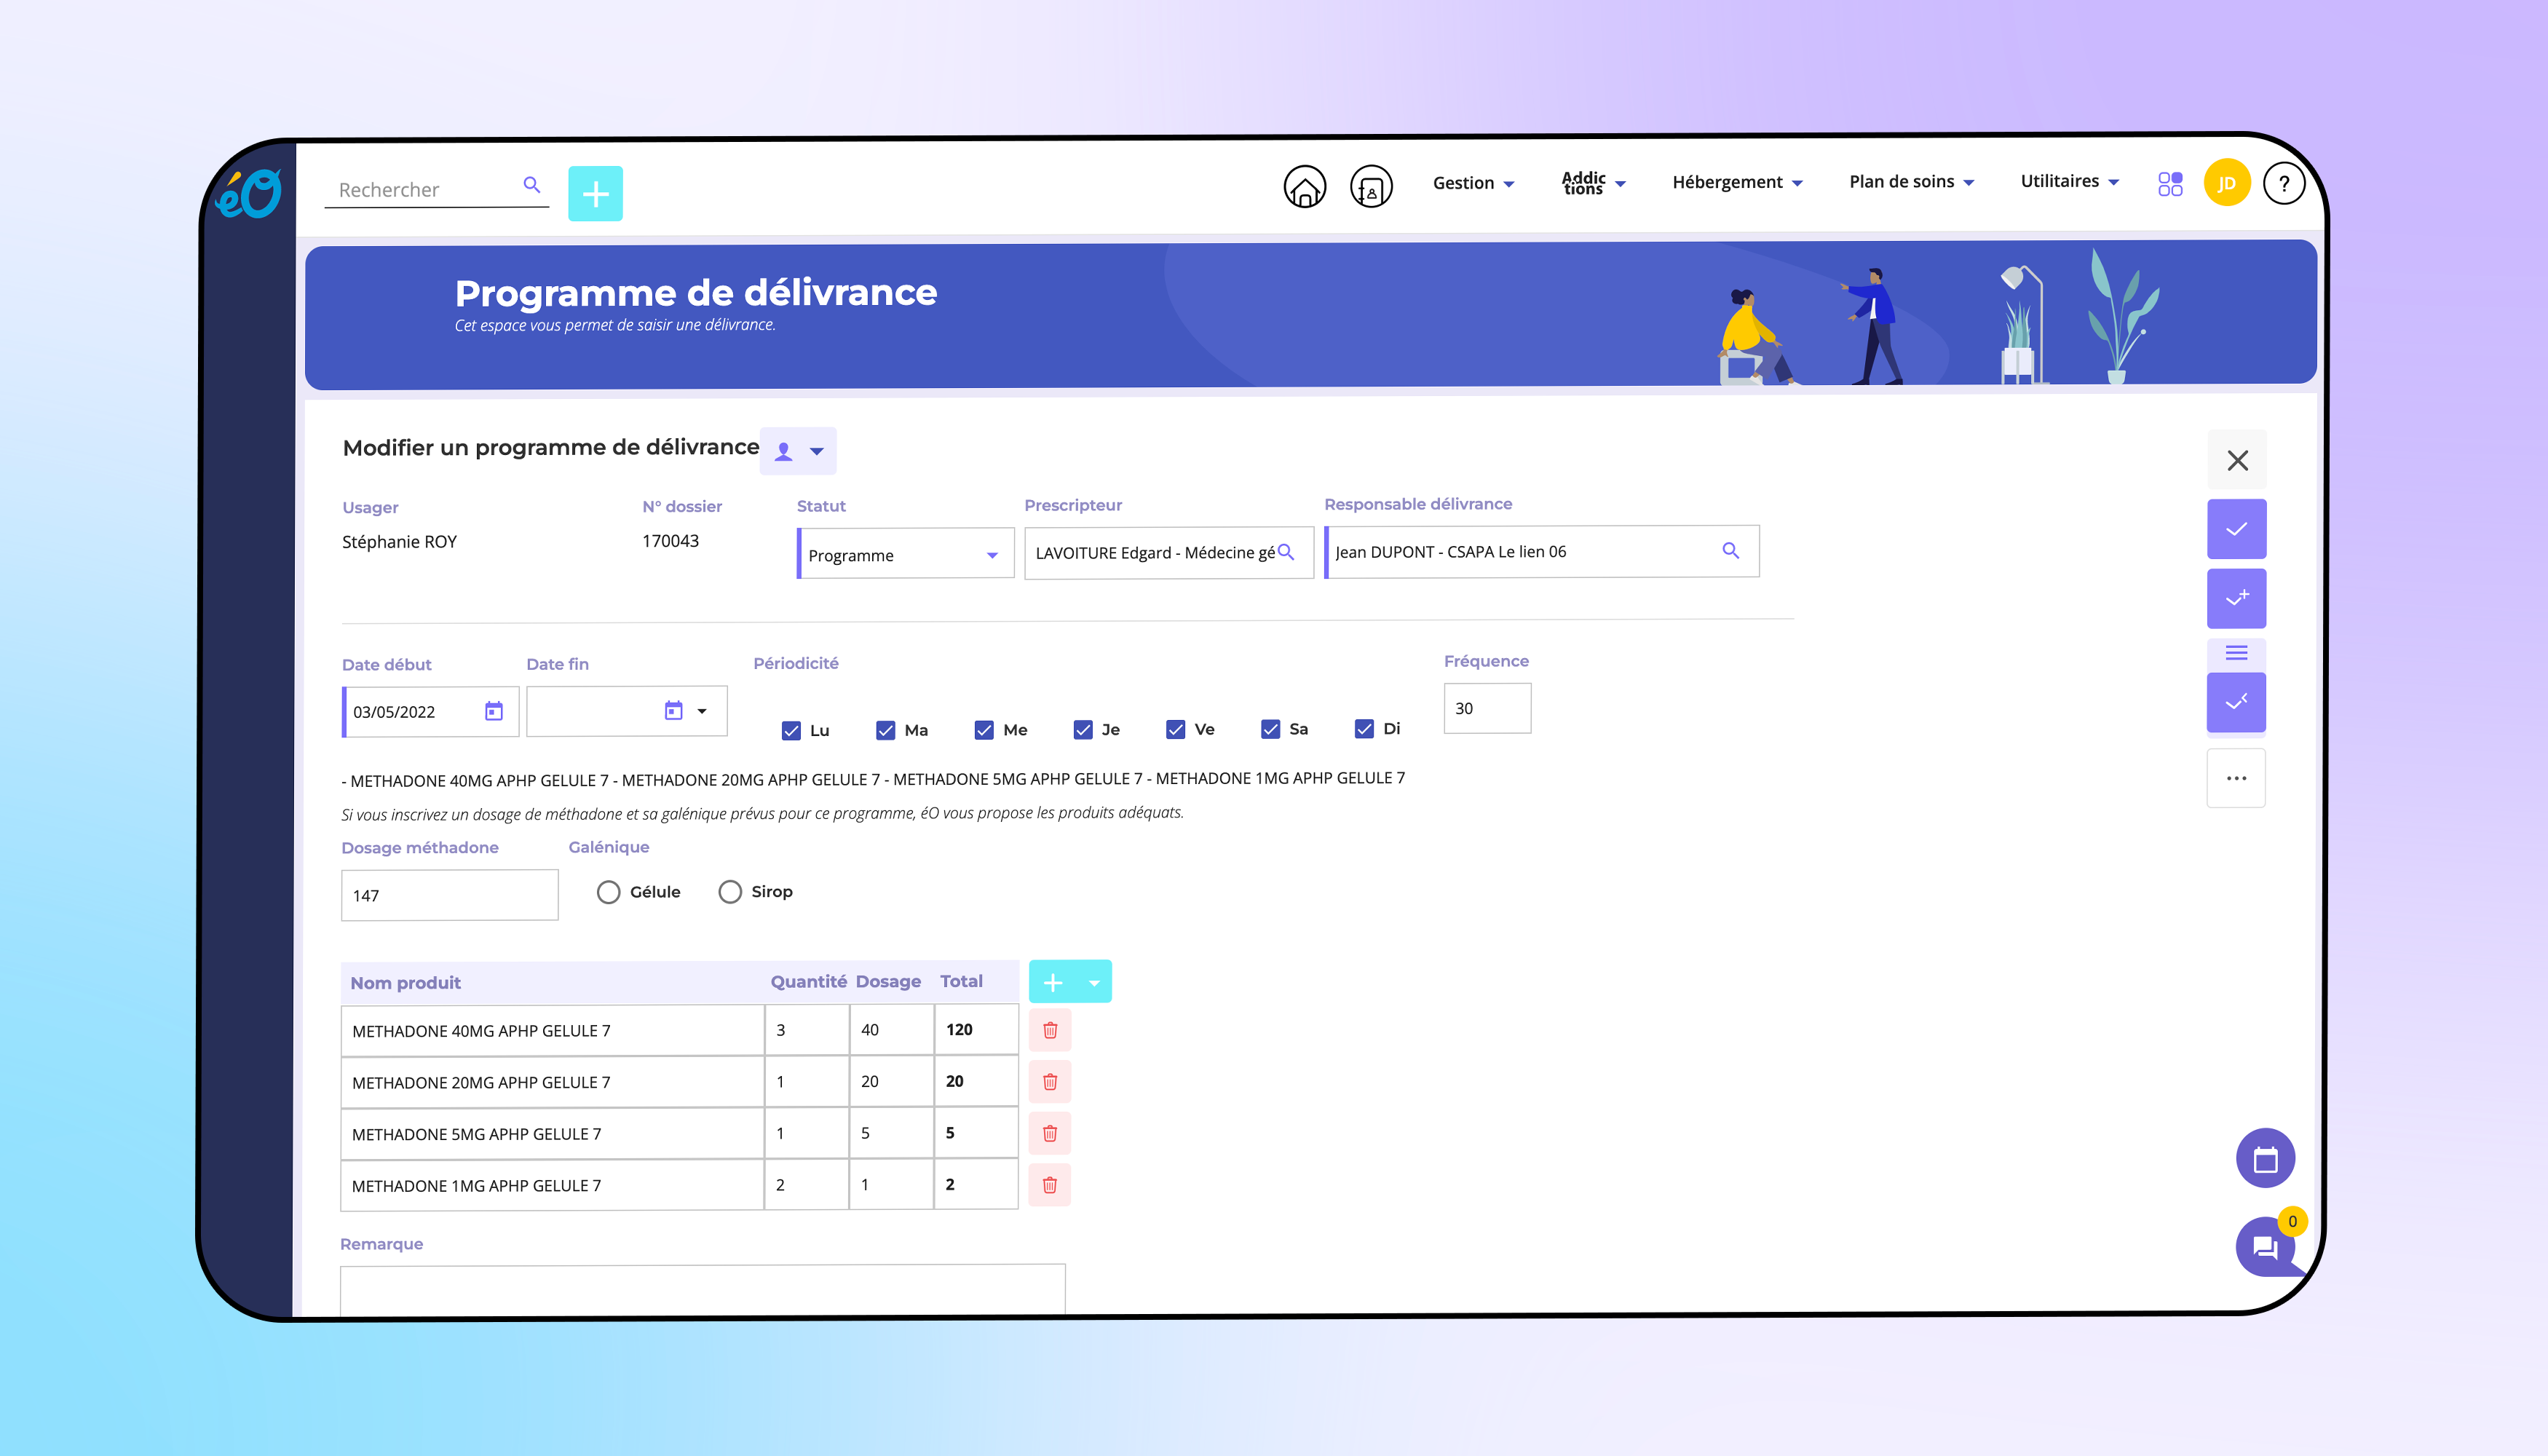Click the Fréquence field with 30
Screen dimensions: 2548x1456
point(1487,708)
